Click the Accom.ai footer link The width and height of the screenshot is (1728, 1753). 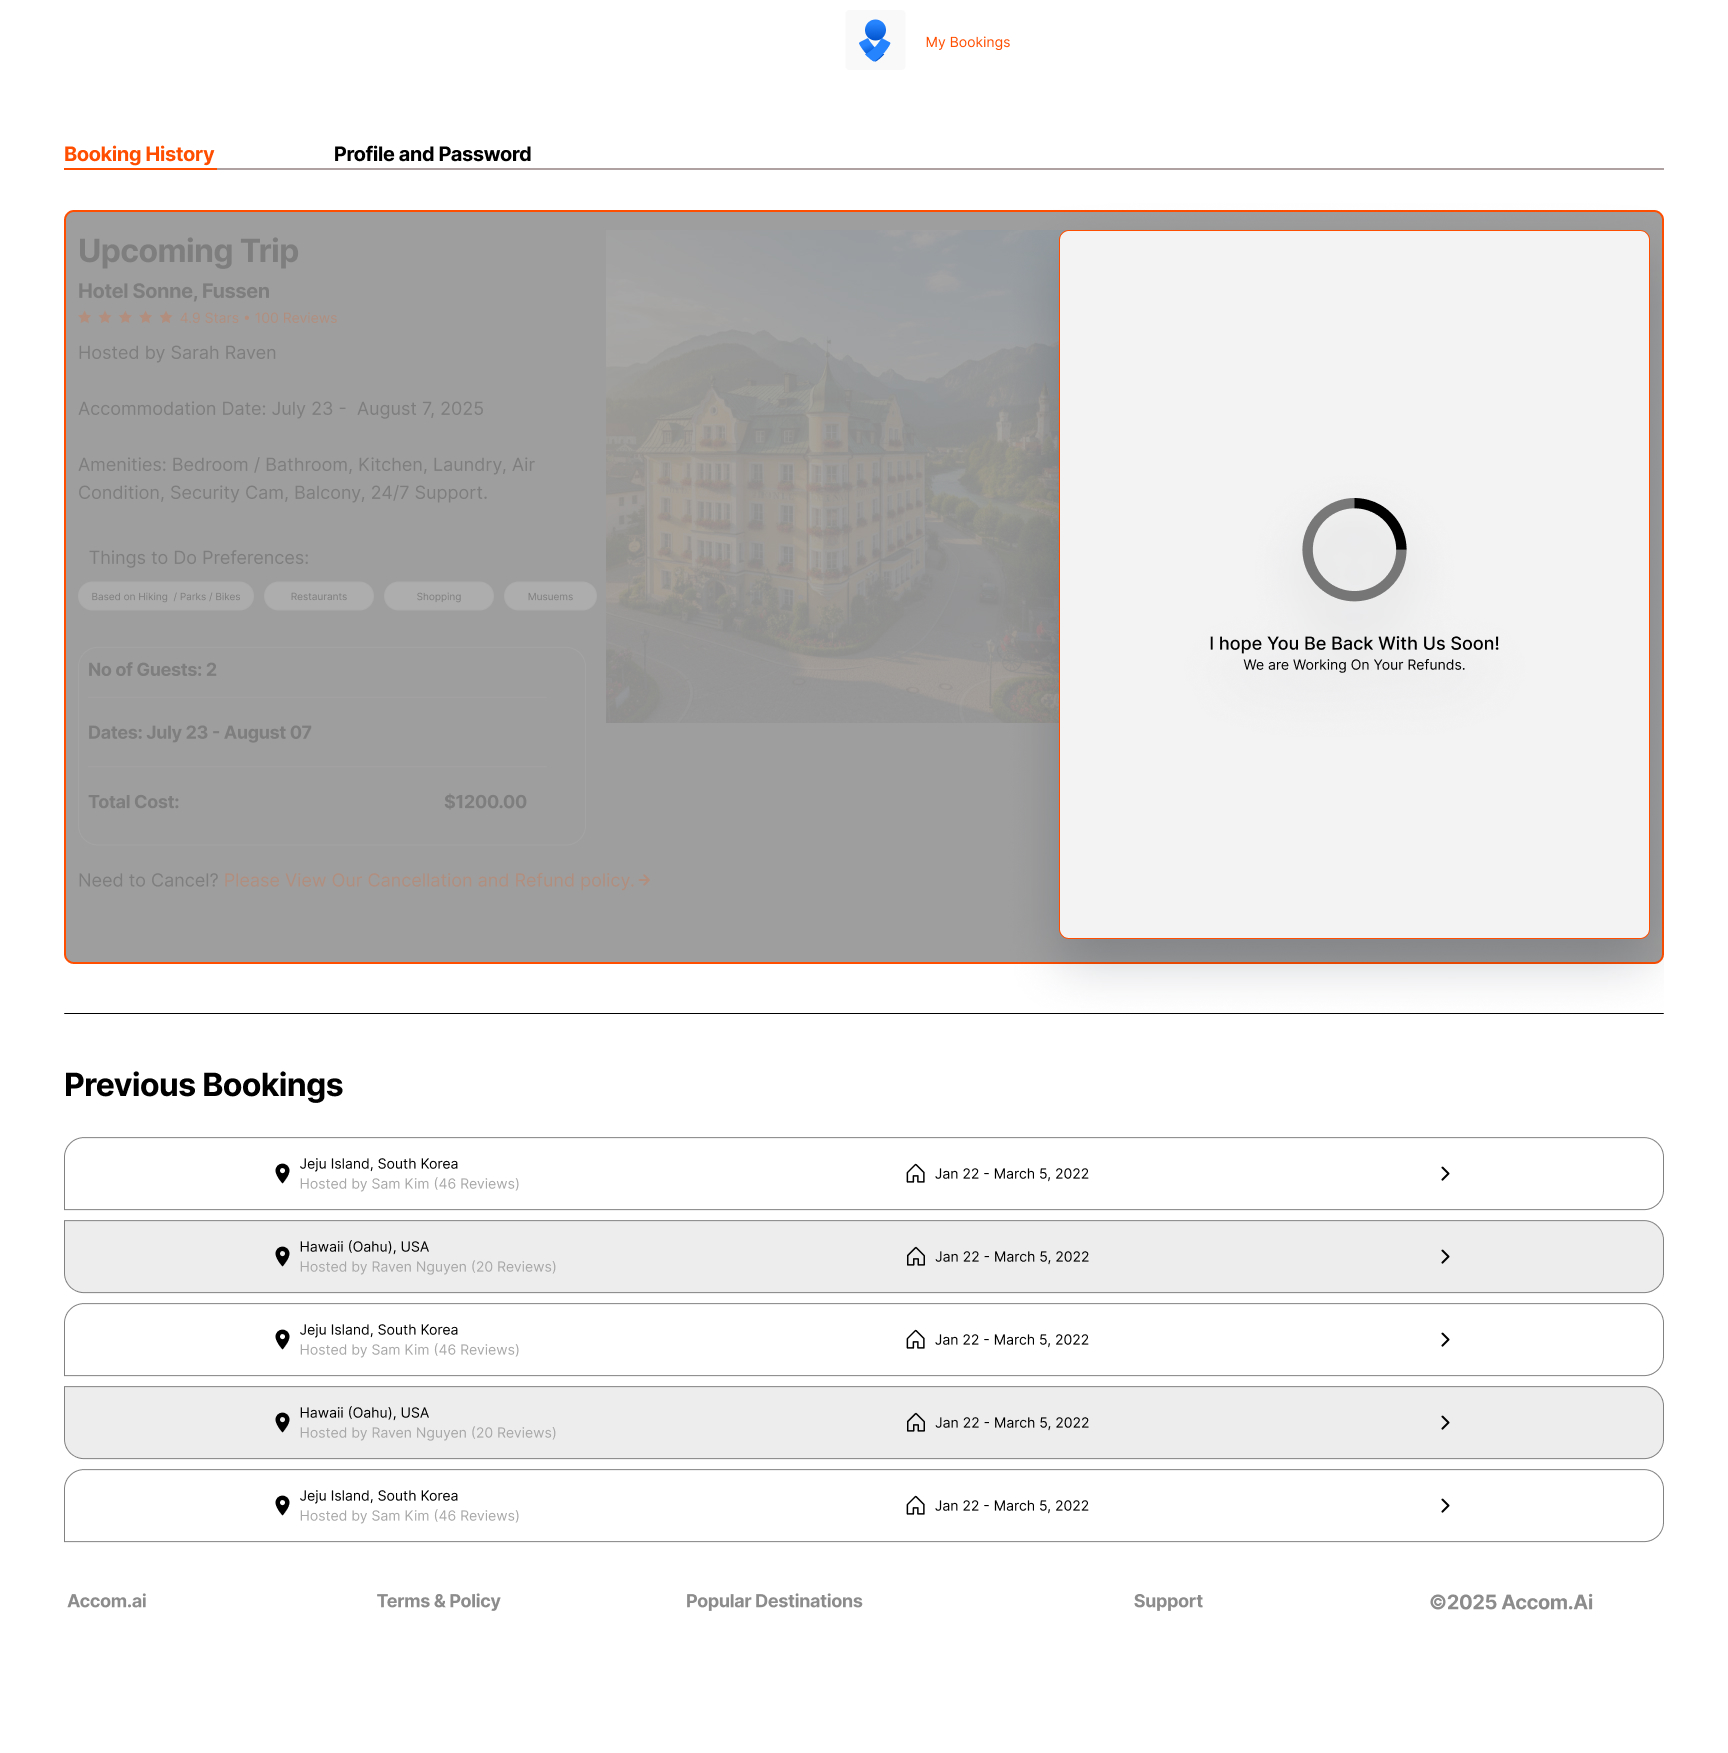pyautogui.click(x=107, y=1601)
